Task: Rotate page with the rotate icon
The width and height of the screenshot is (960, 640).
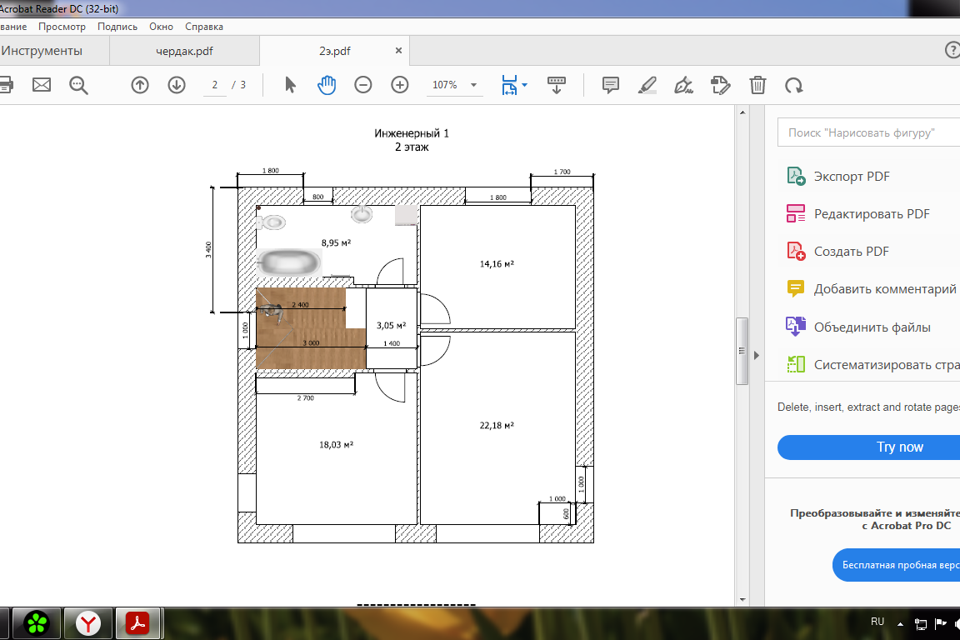Action: pyautogui.click(x=794, y=85)
